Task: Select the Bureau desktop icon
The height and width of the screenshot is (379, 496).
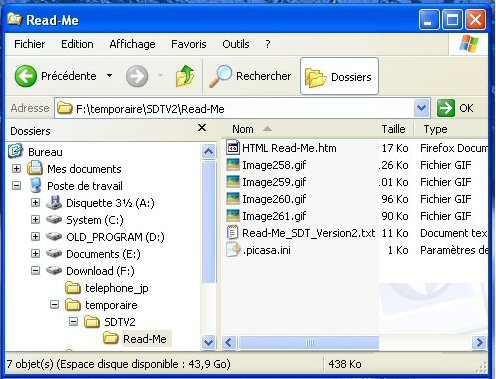Action: (x=15, y=151)
